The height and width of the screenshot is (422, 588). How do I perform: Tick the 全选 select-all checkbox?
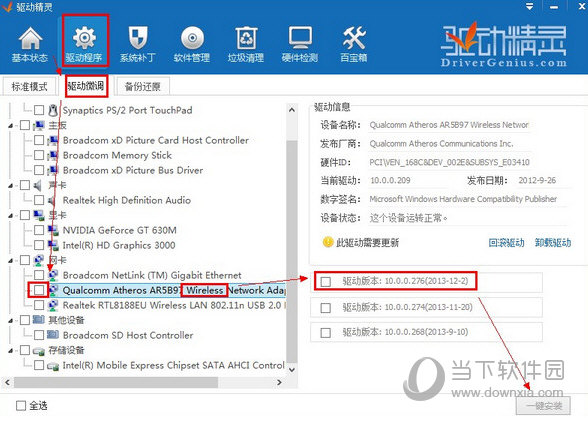point(21,405)
